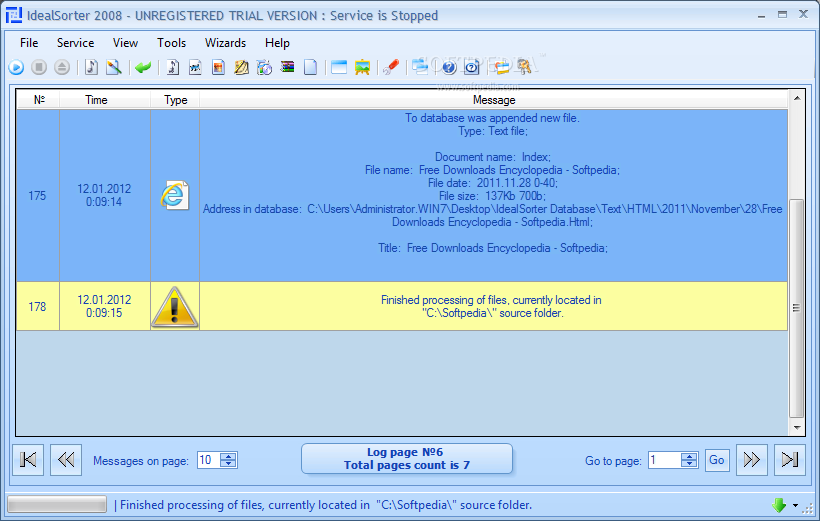
Task: Open the Help menu
Action: [x=277, y=43]
